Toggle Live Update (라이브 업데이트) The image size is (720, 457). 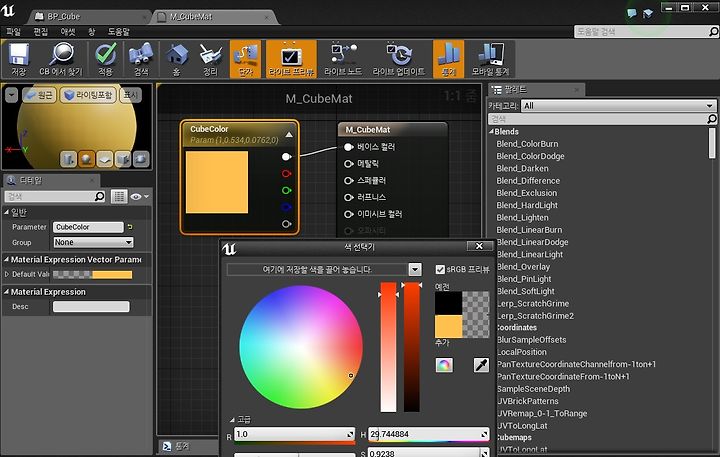(x=399, y=59)
